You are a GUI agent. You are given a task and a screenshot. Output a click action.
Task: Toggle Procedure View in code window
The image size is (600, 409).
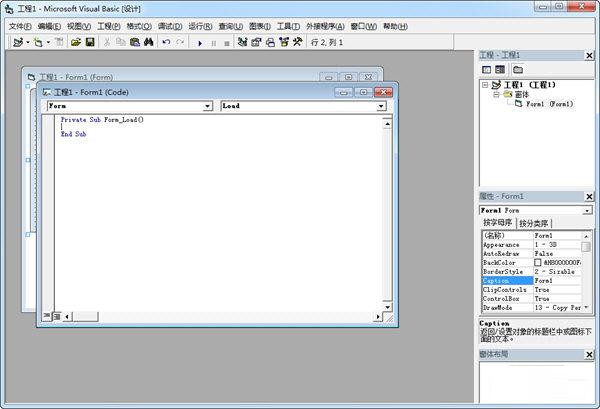tap(47, 316)
